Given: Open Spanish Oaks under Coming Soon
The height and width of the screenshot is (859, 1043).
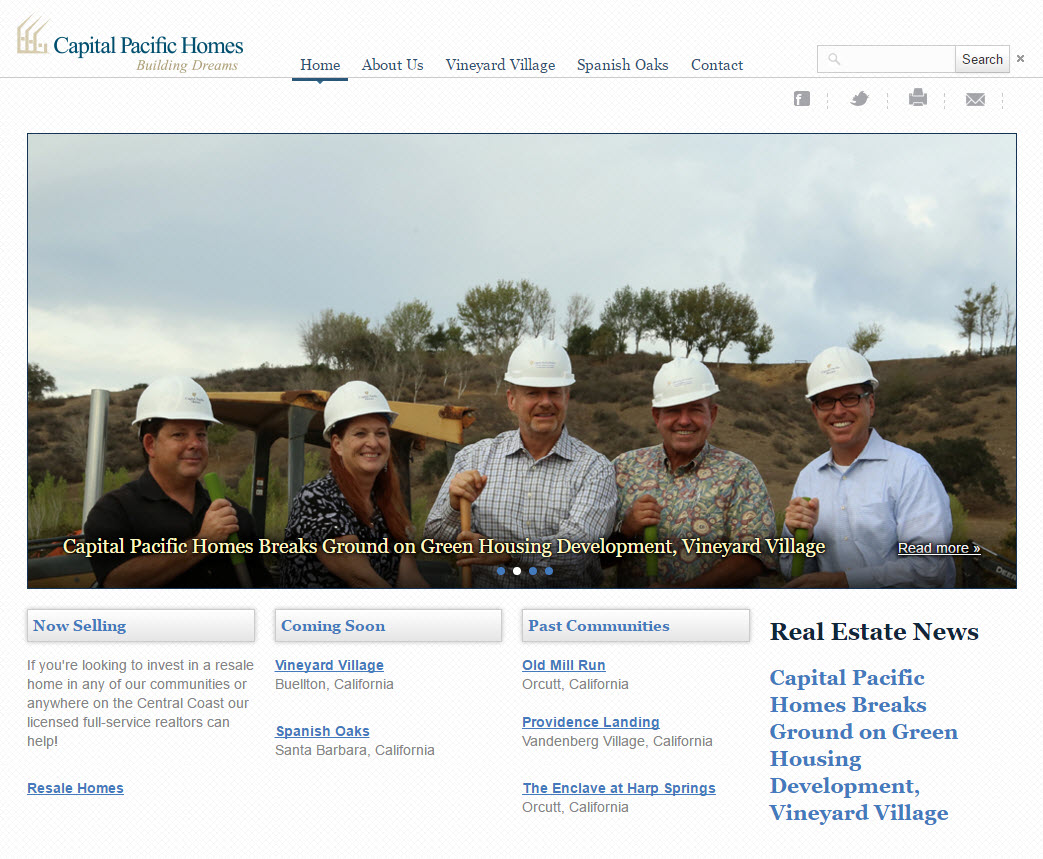Looking at the screenshot, I should pos(323,731).
